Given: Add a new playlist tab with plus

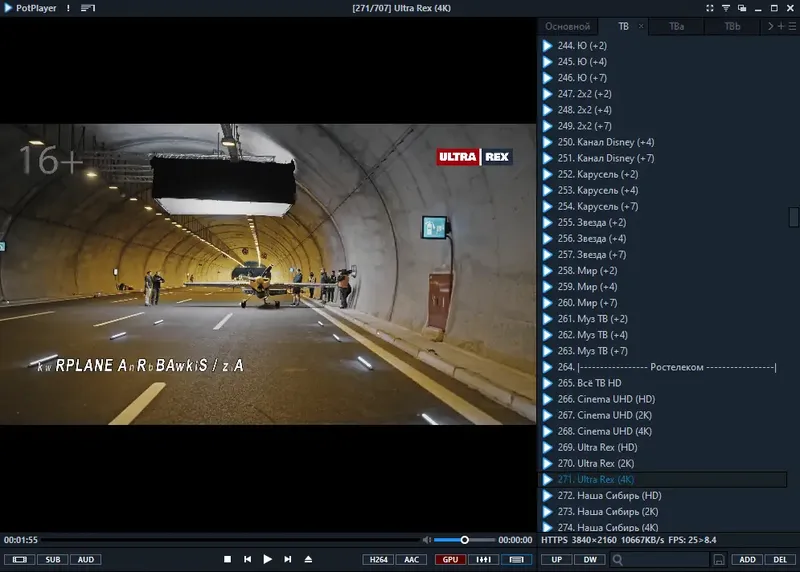Looking at the screenshot, I should coord(781,26).
